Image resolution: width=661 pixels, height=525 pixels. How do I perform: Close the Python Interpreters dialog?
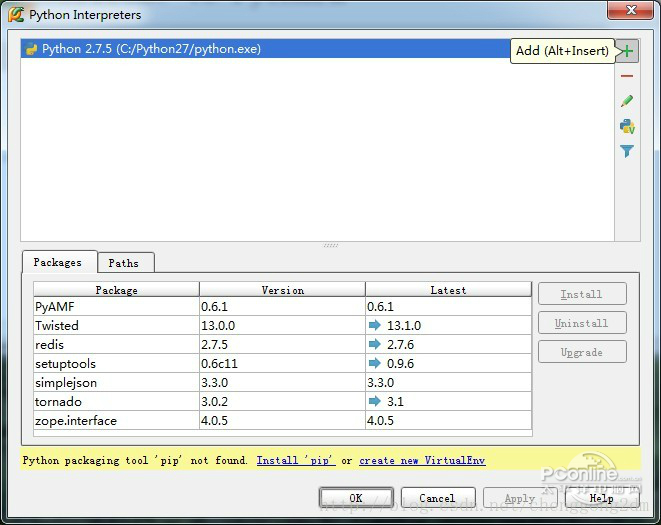click(x=630, y=10)
